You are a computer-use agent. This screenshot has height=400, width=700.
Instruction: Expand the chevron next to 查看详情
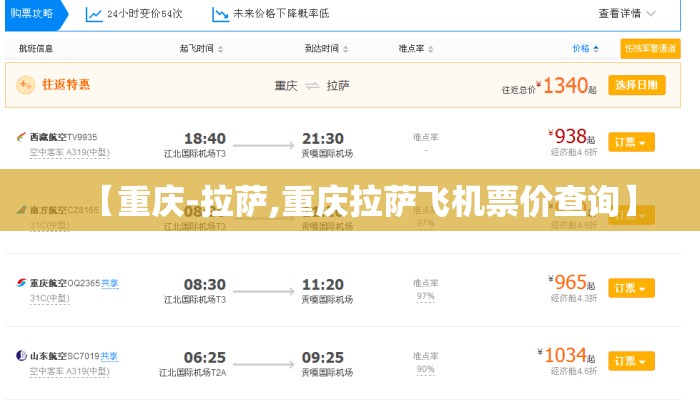(x=651, y=13)
